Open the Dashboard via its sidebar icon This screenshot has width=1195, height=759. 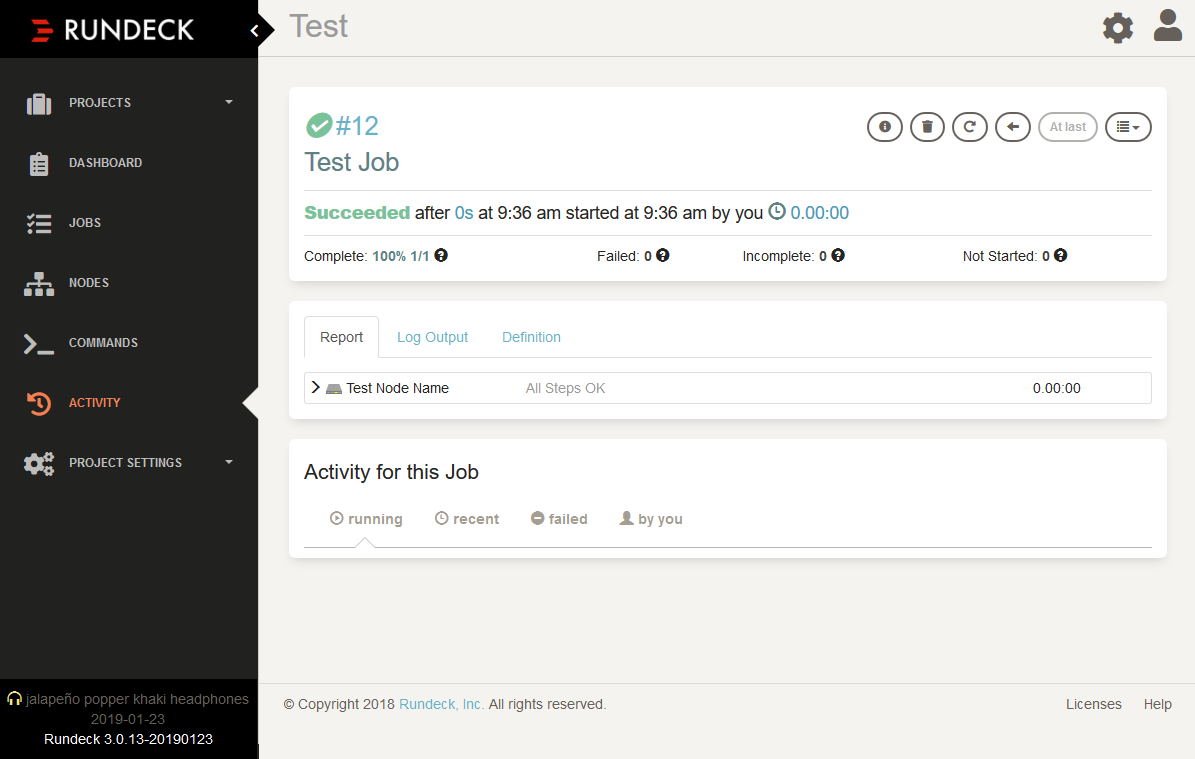(x=38, y=162)
